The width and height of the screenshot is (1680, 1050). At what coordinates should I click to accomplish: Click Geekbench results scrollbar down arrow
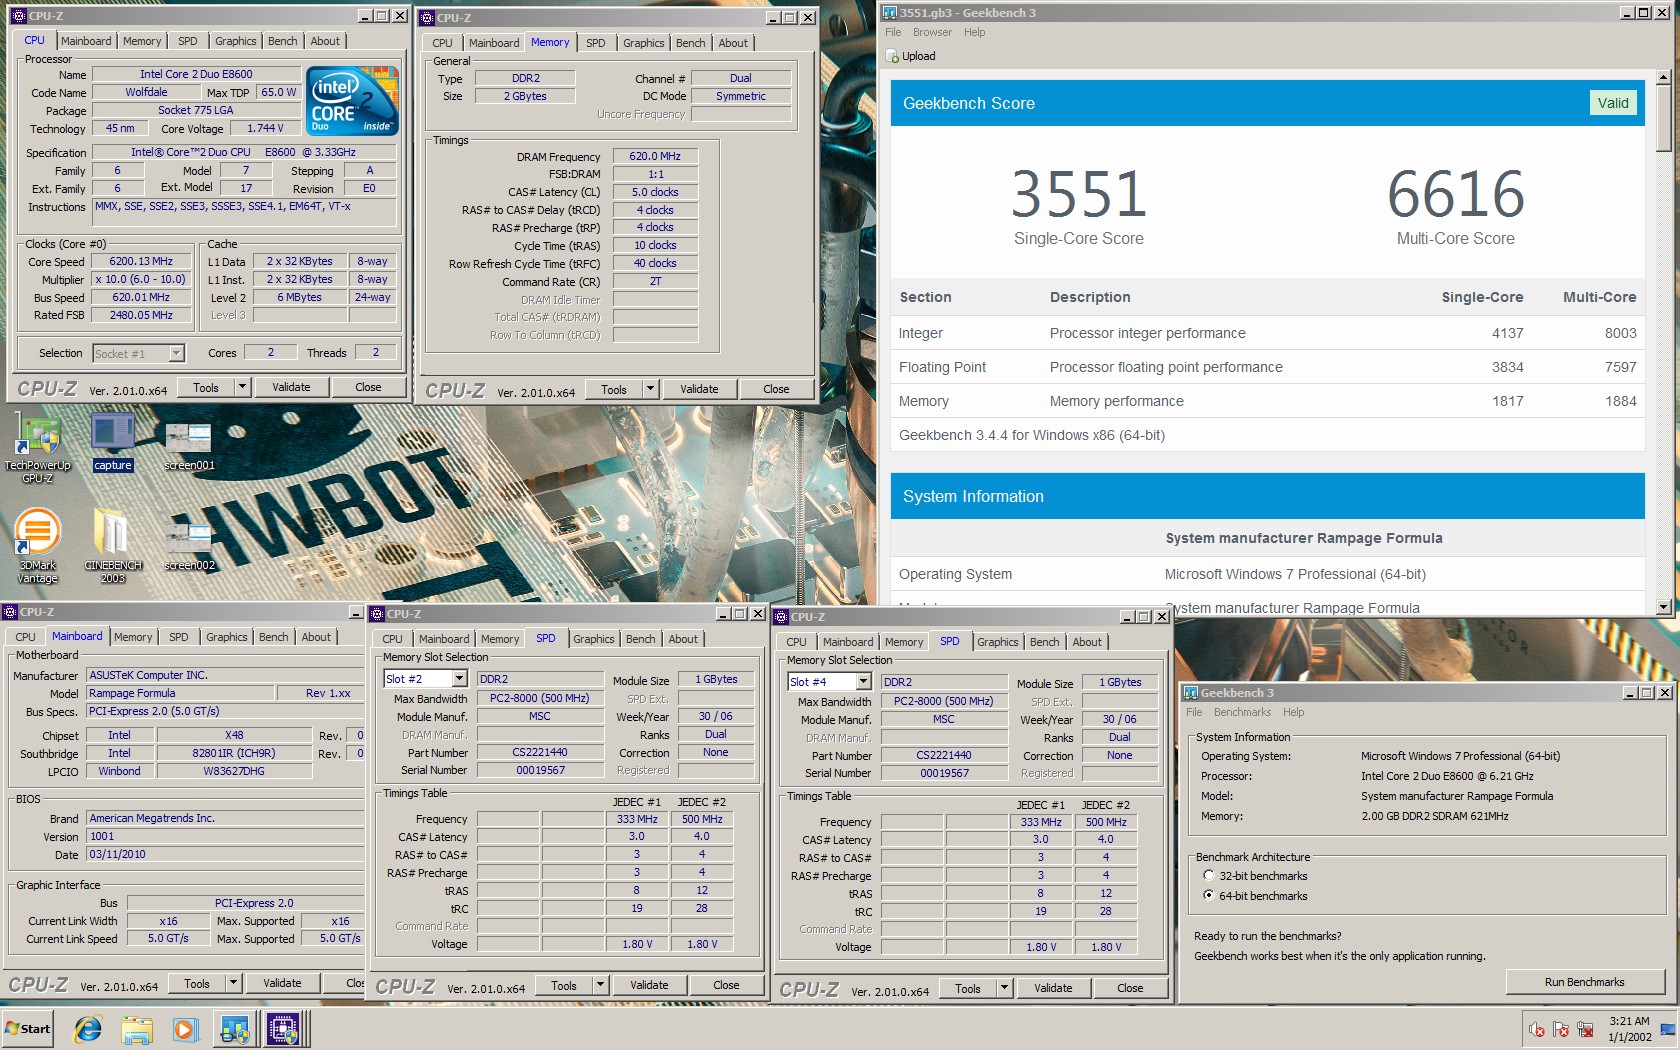1663,607
